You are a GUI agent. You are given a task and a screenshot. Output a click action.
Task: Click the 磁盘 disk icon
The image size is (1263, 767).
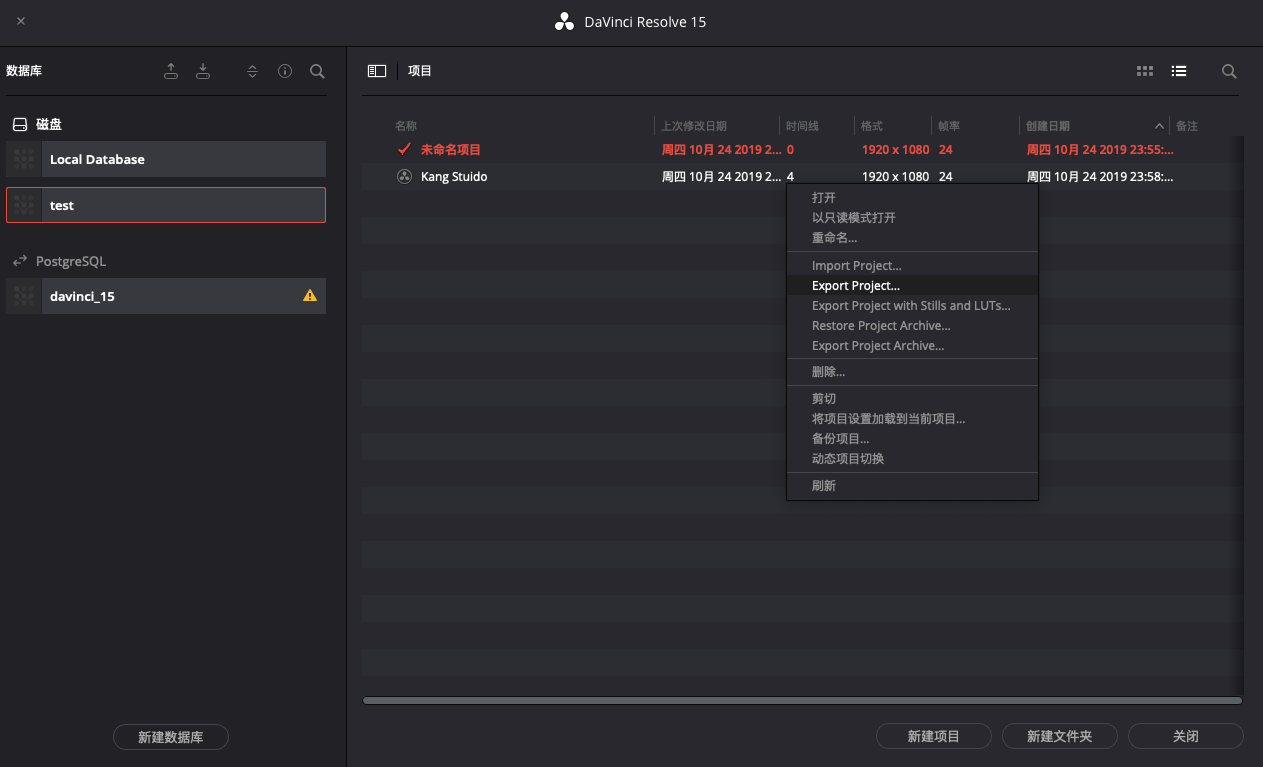[x=19, y=125]
